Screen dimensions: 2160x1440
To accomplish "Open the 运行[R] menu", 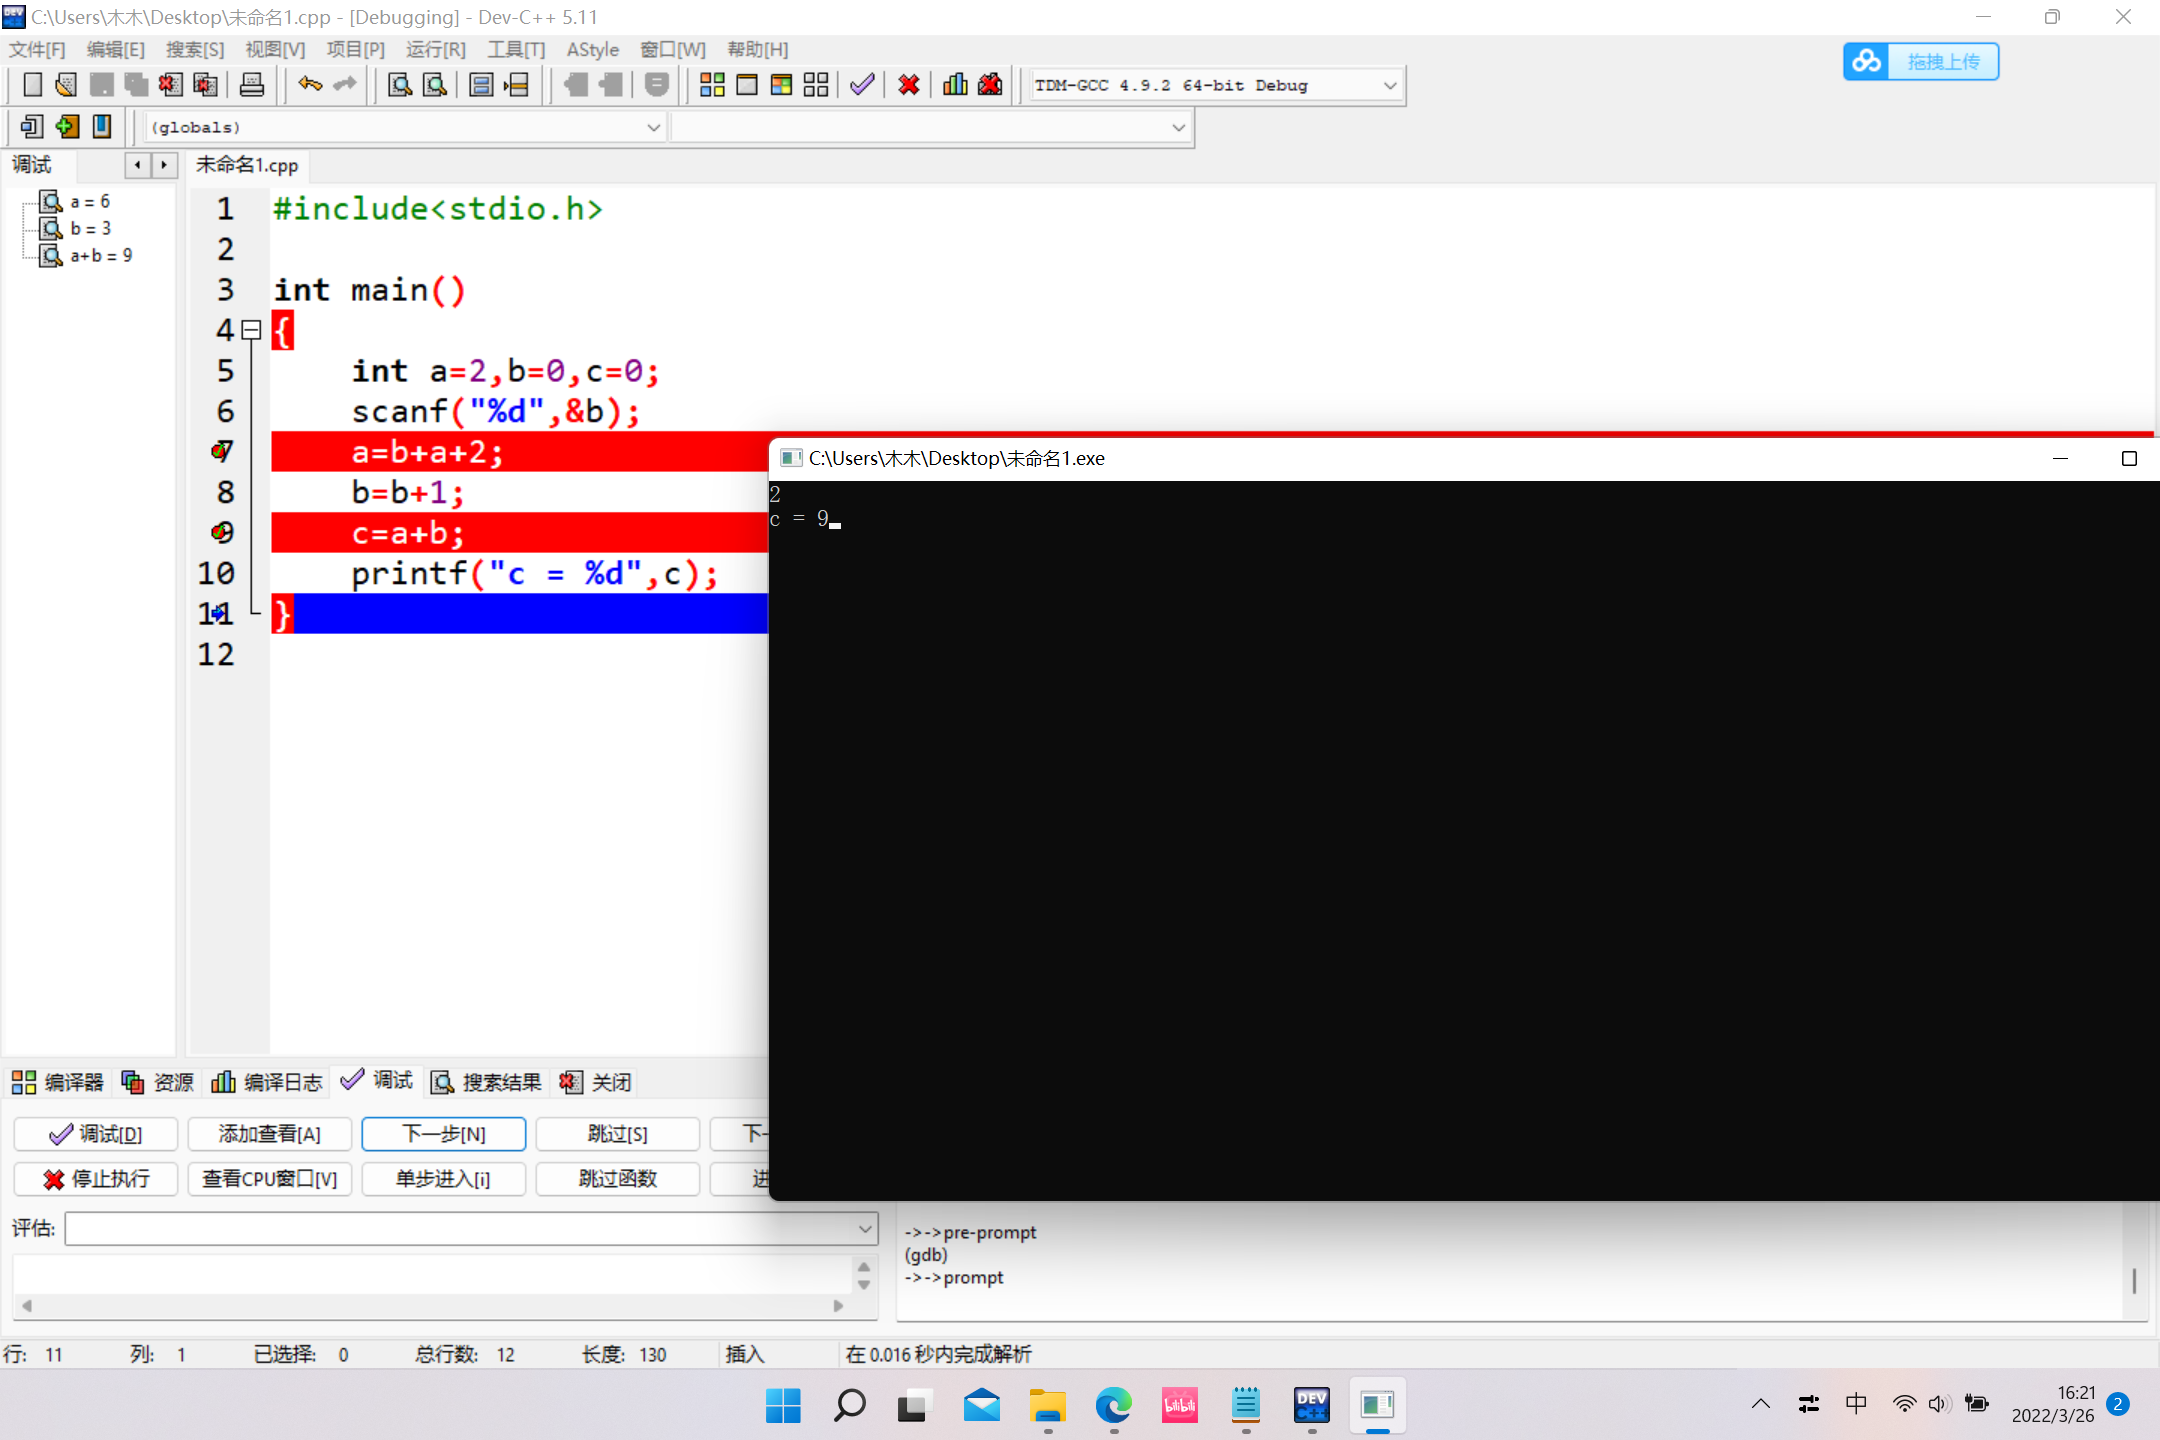I will [x=435, y=49].
